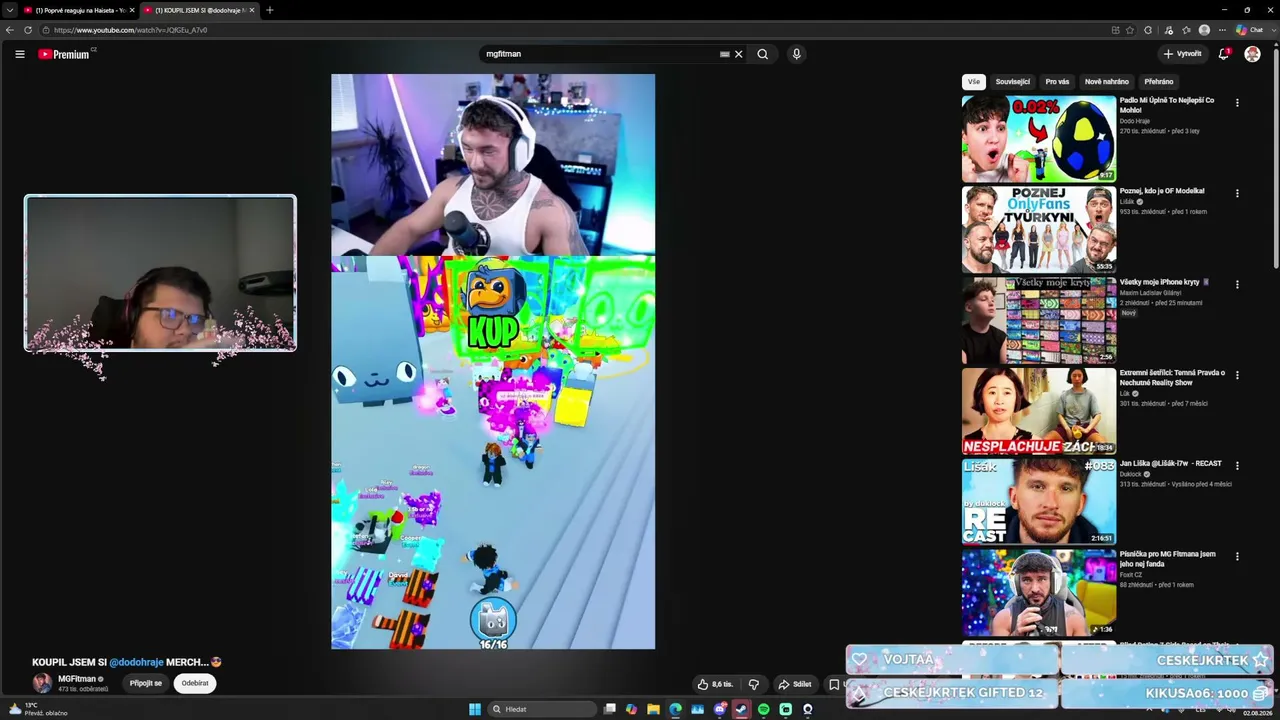Open a new browser tab
1280x720 pixels.
pyautogui.click(x=269, y=10)
